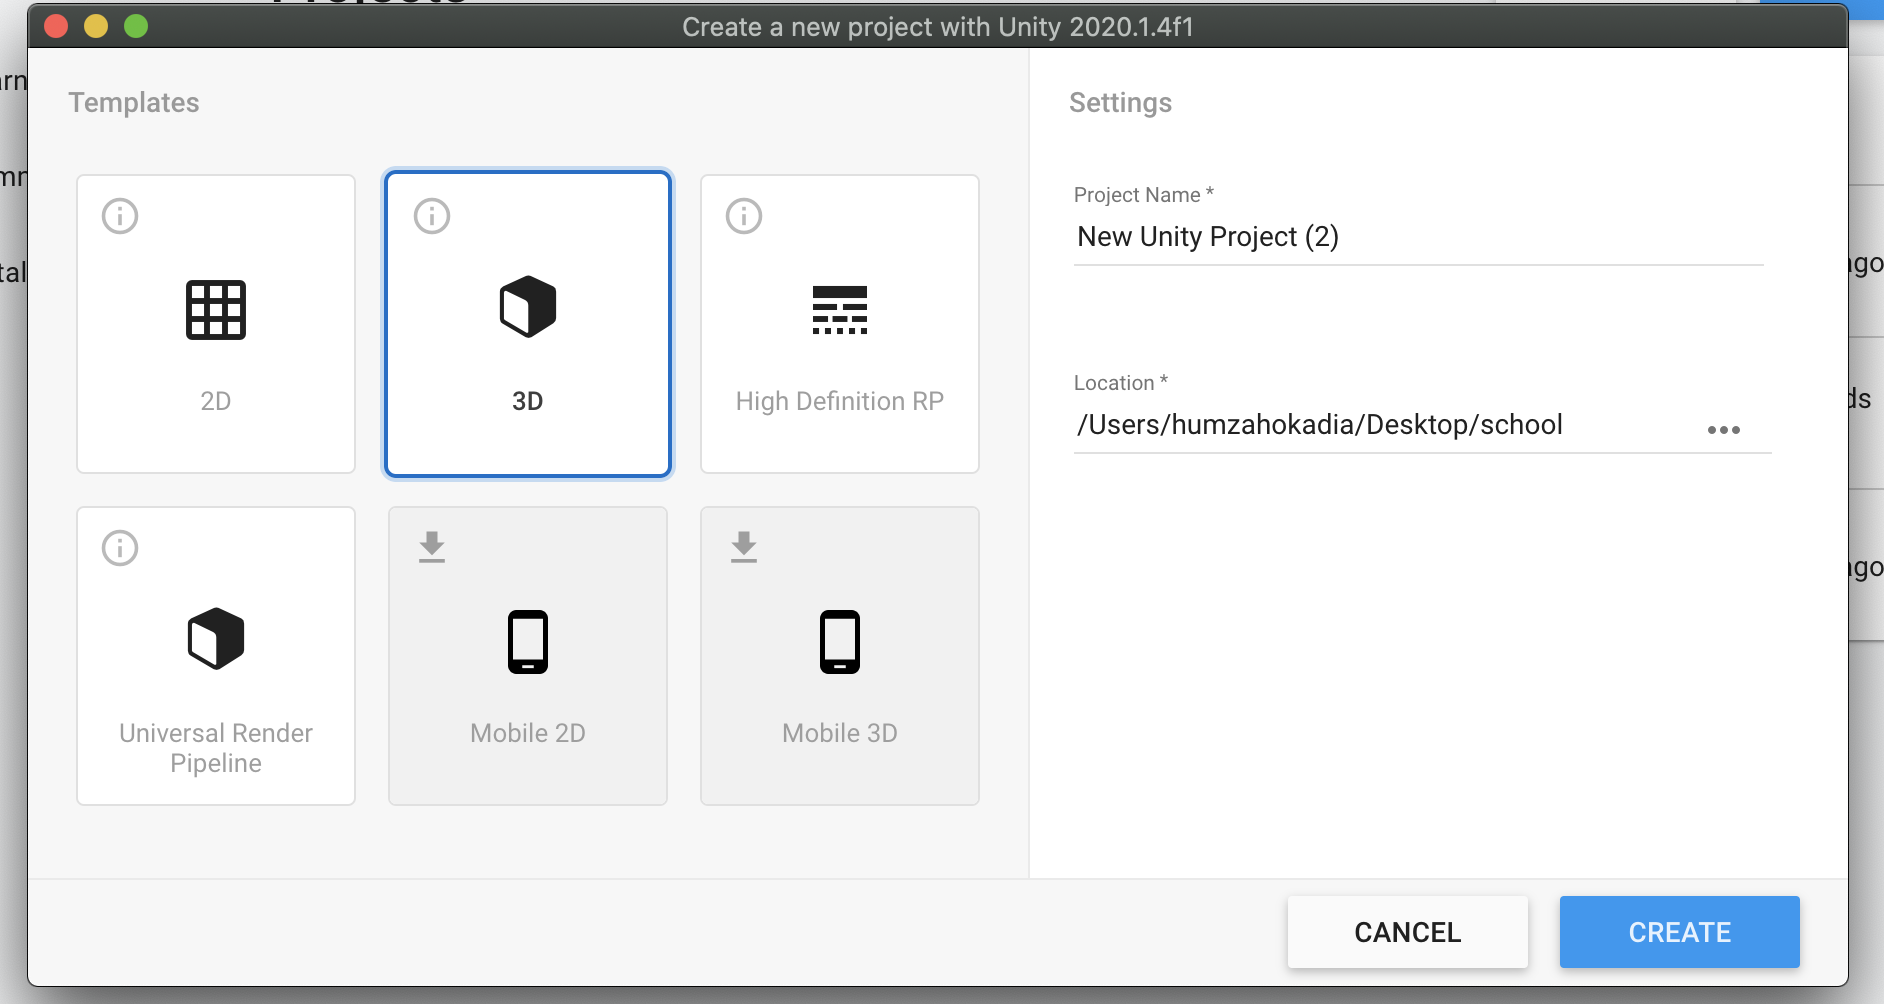Edit the Project Name field
Viewport: 1884px width, 1004px height.
[x=1418, y=237]
